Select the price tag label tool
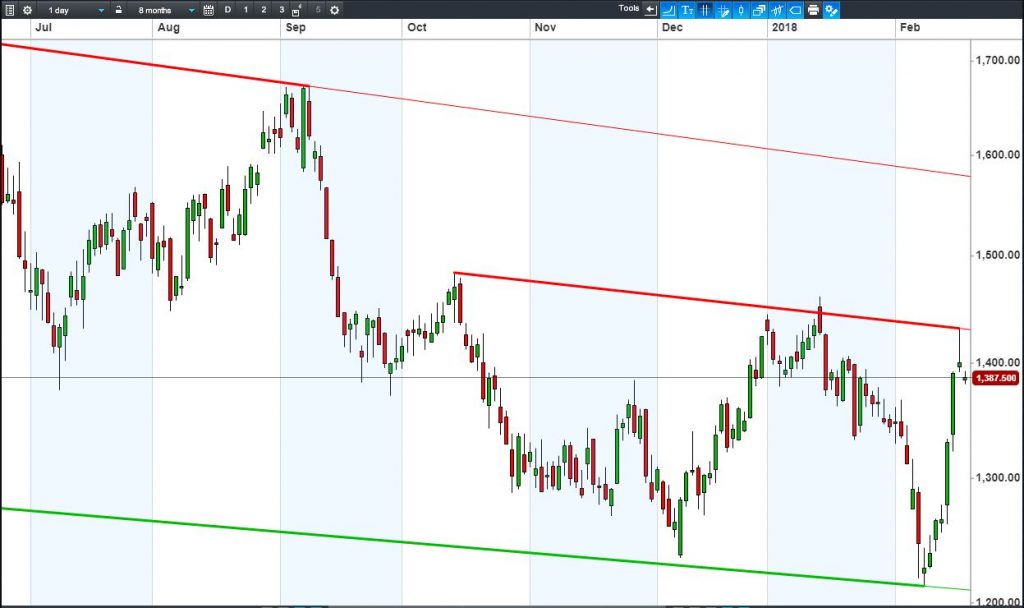 795,10
